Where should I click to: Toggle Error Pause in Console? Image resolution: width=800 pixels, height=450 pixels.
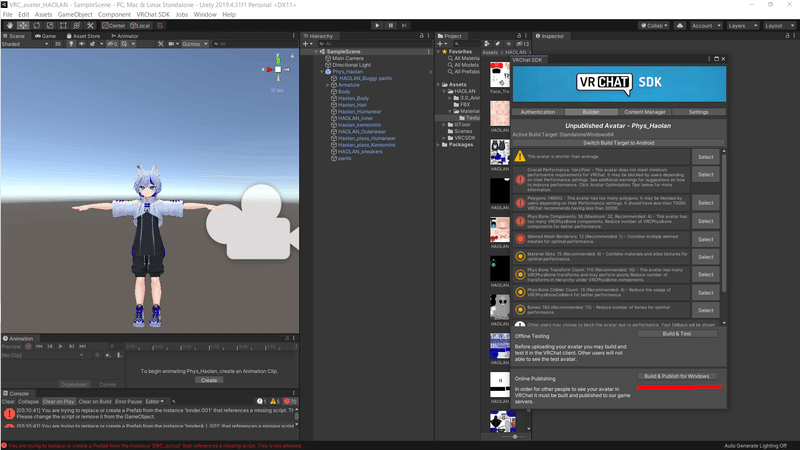tap(129, 402)
